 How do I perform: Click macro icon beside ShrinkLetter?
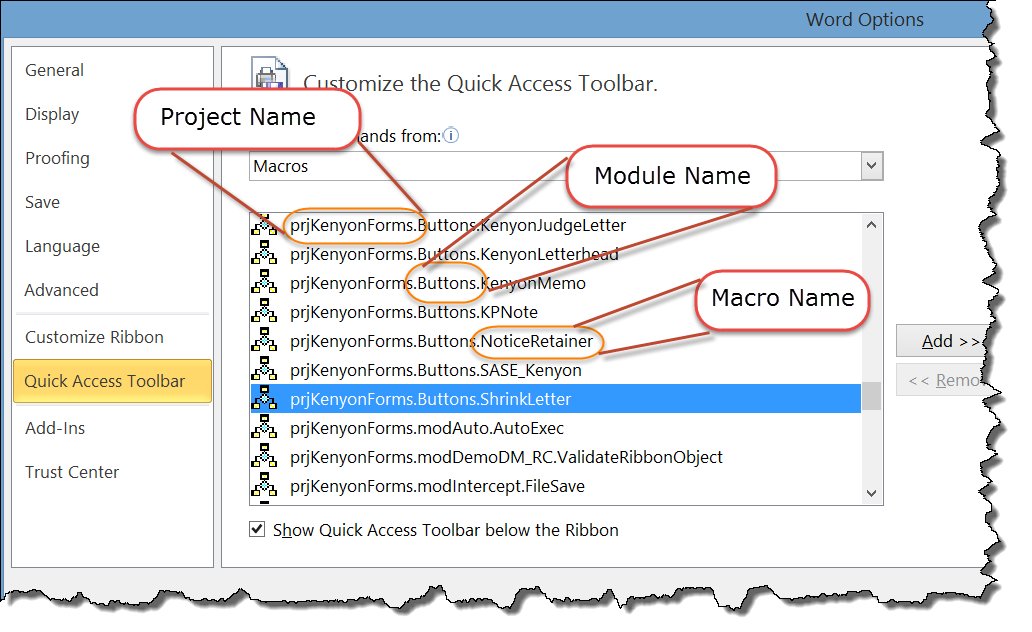point(265,398)
